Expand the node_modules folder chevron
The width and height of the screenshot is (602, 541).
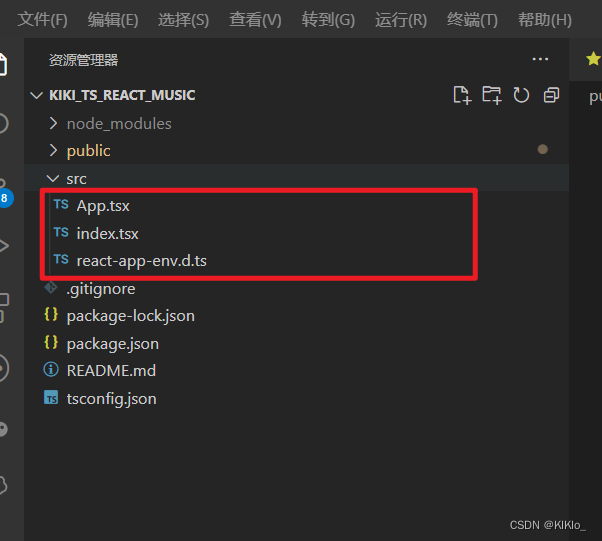tap(53, 123)
